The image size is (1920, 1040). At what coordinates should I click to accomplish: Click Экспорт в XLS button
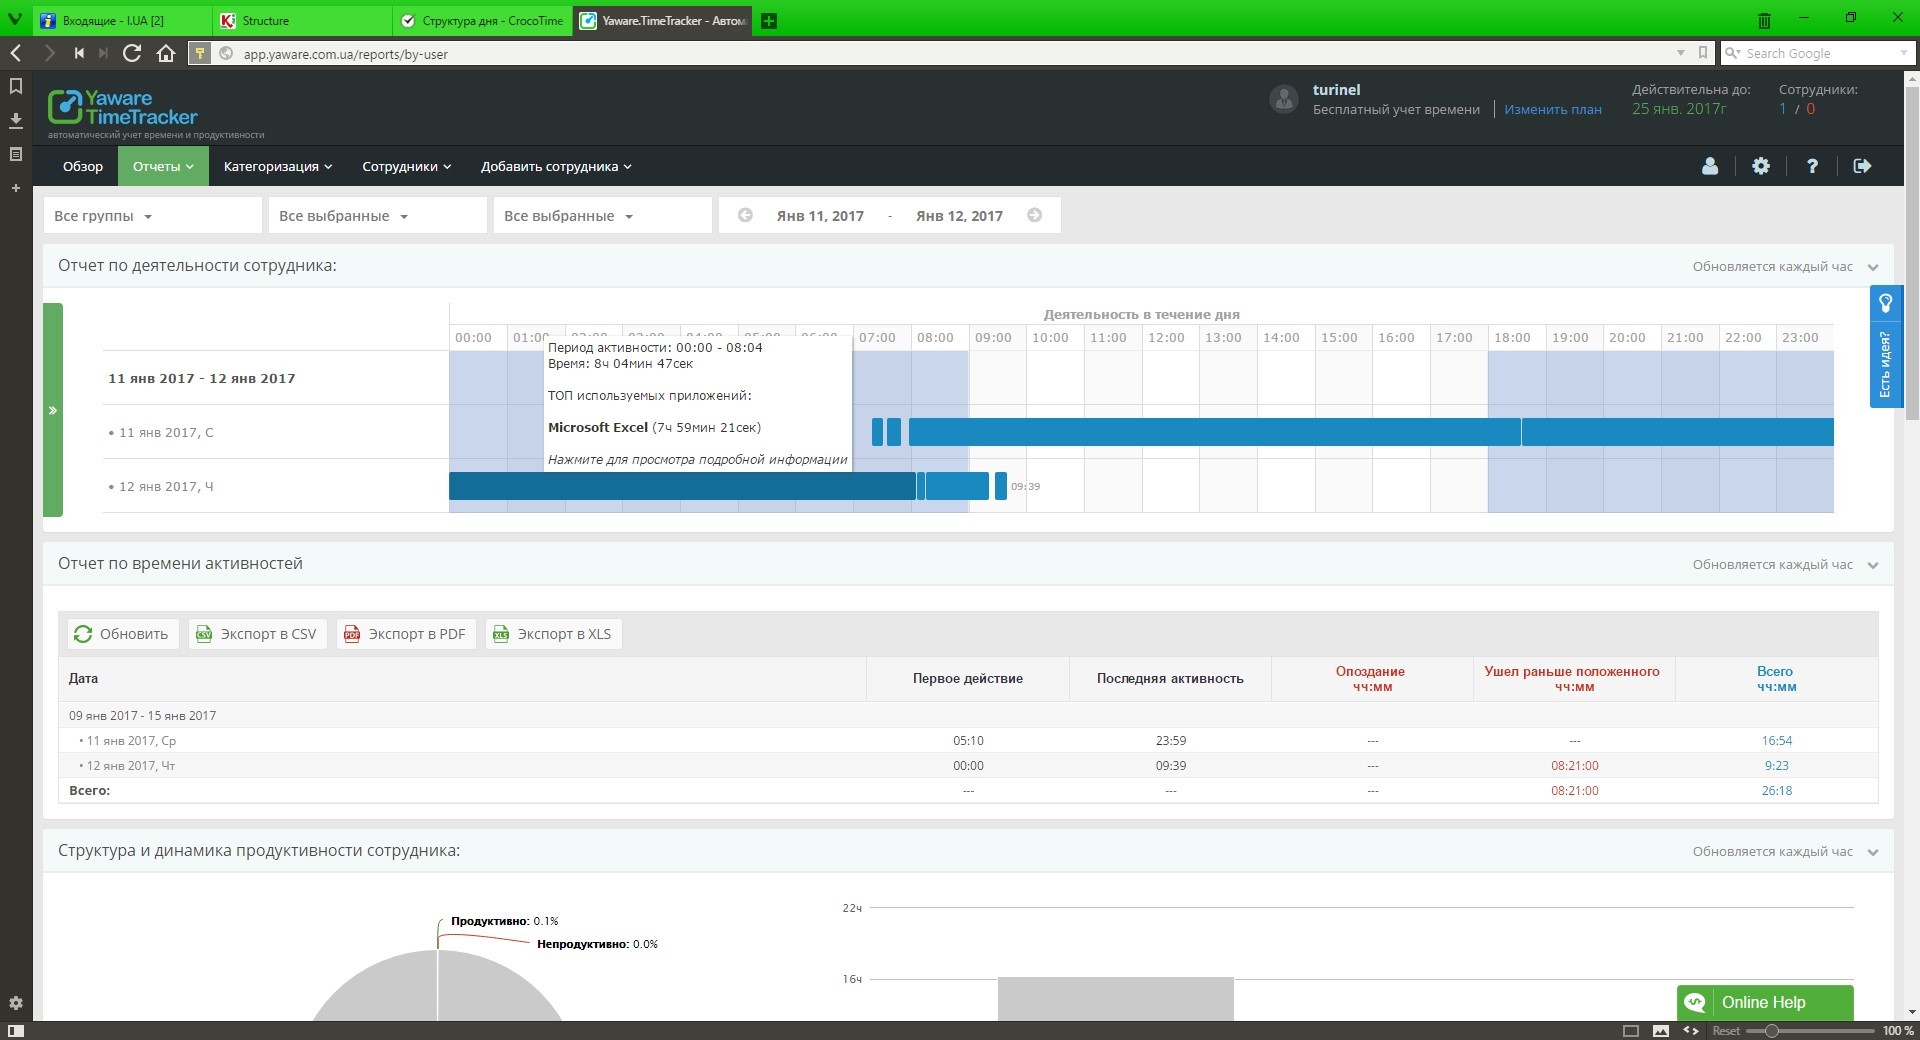(x=554, y=634)
